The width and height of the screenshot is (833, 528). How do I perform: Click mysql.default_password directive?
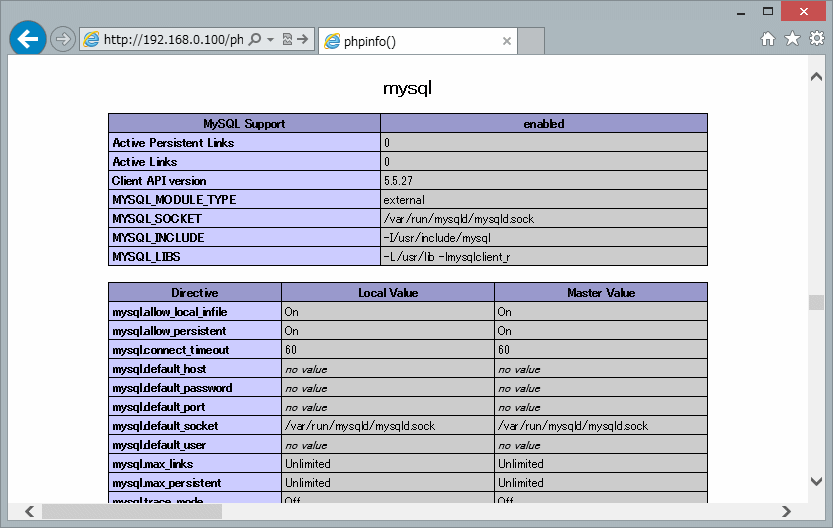point(172,388)
